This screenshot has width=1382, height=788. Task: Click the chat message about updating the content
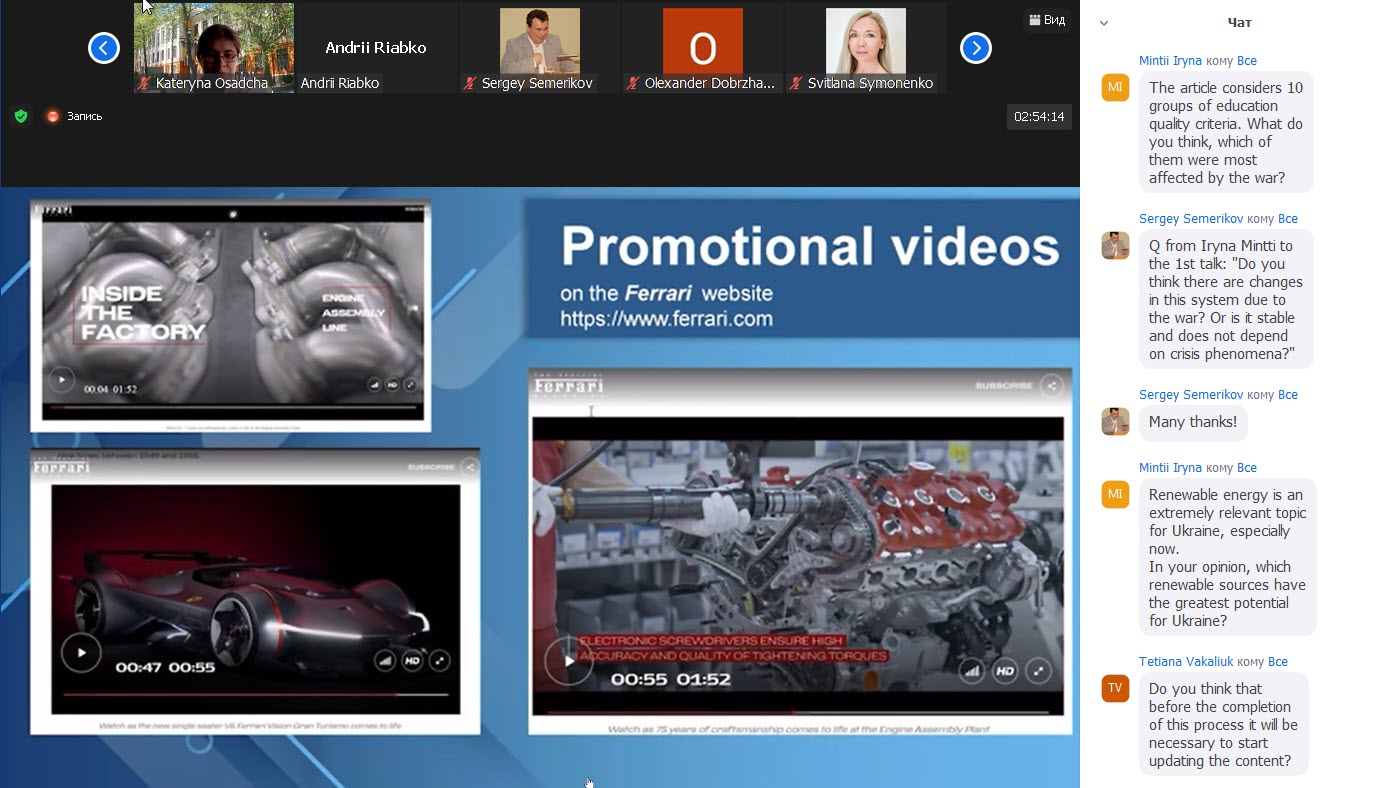(1224, 725)
